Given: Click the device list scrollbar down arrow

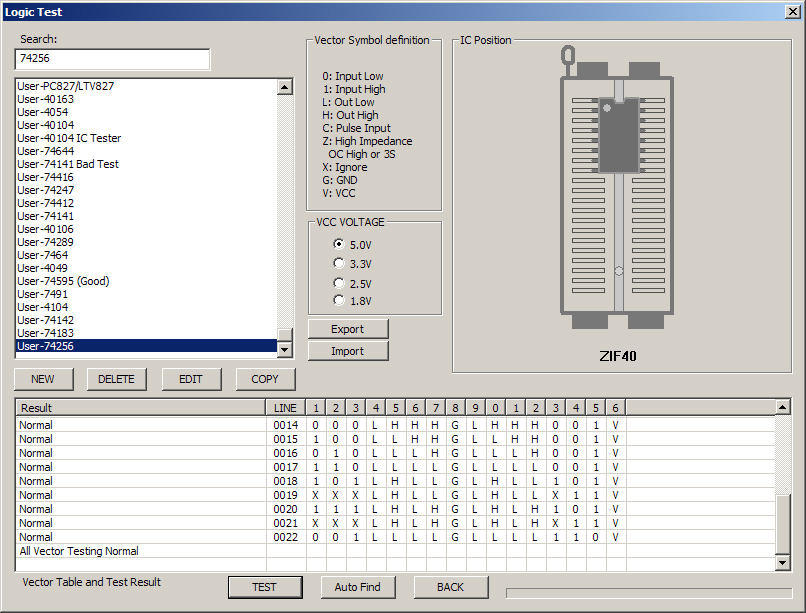Looking at the screenshot, I should 285,347.
